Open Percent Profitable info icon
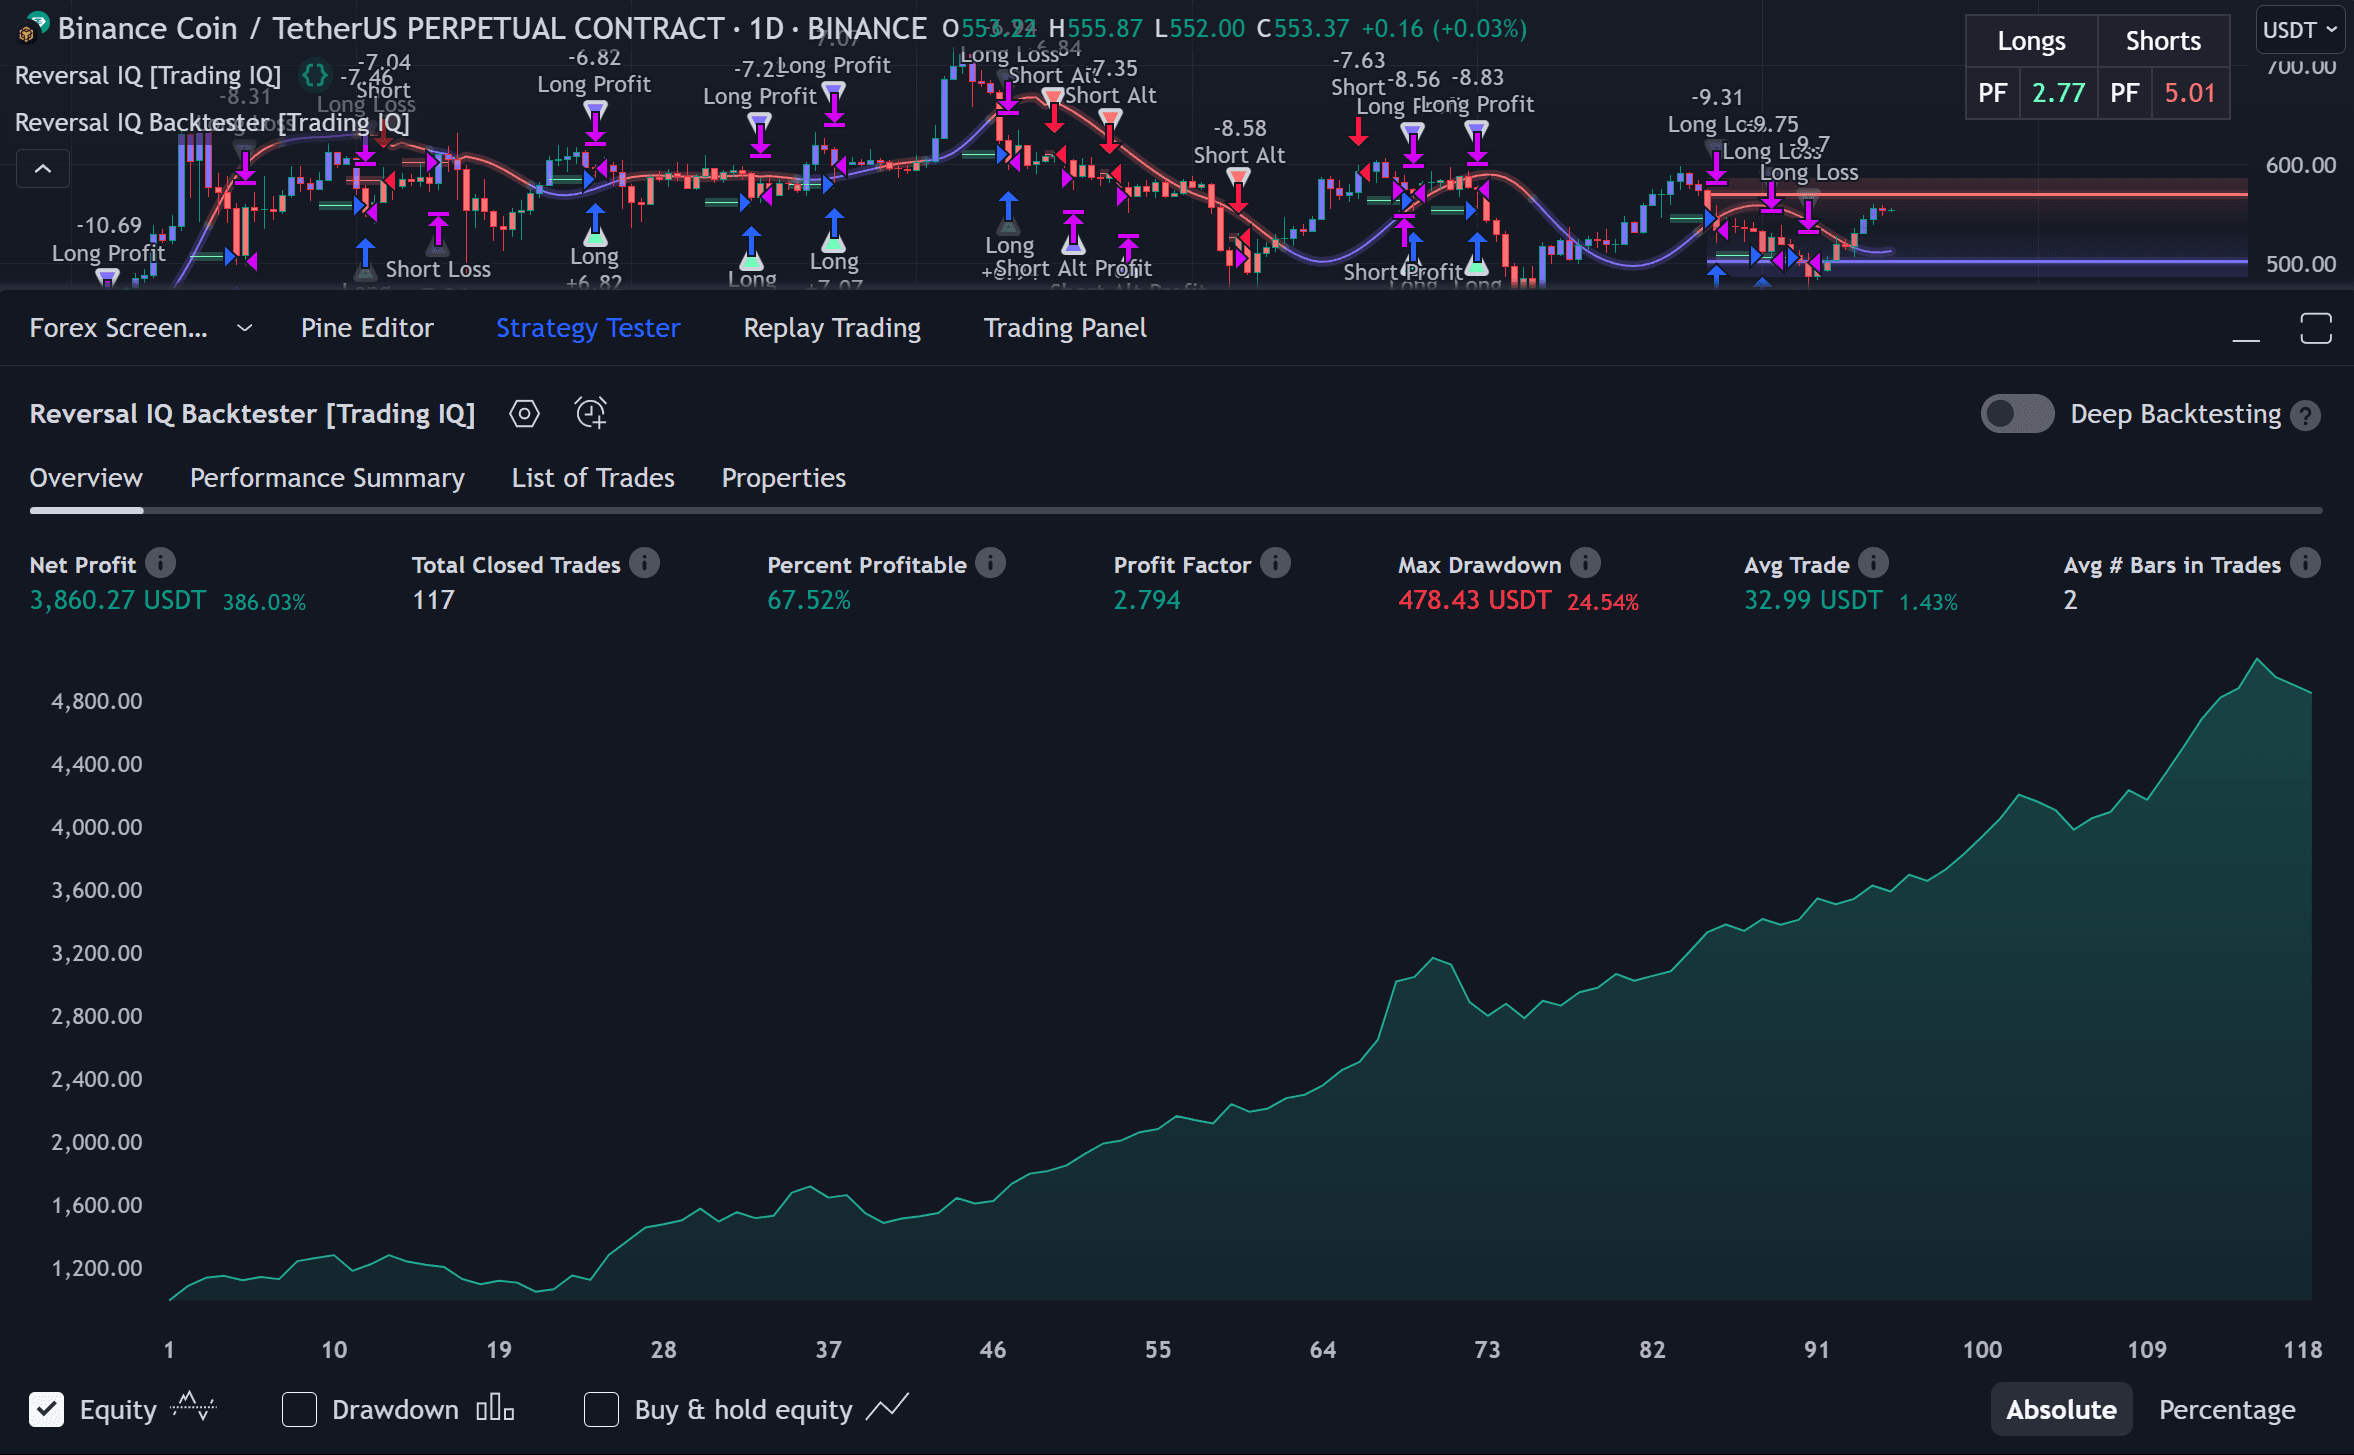Screen dimensions: 2354x1455 coord(991,563)
